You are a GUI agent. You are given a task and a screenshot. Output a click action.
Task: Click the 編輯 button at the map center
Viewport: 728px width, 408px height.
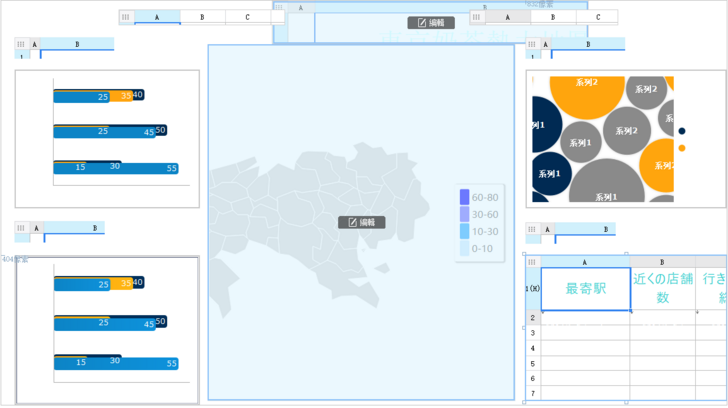[x=361, y=222]
